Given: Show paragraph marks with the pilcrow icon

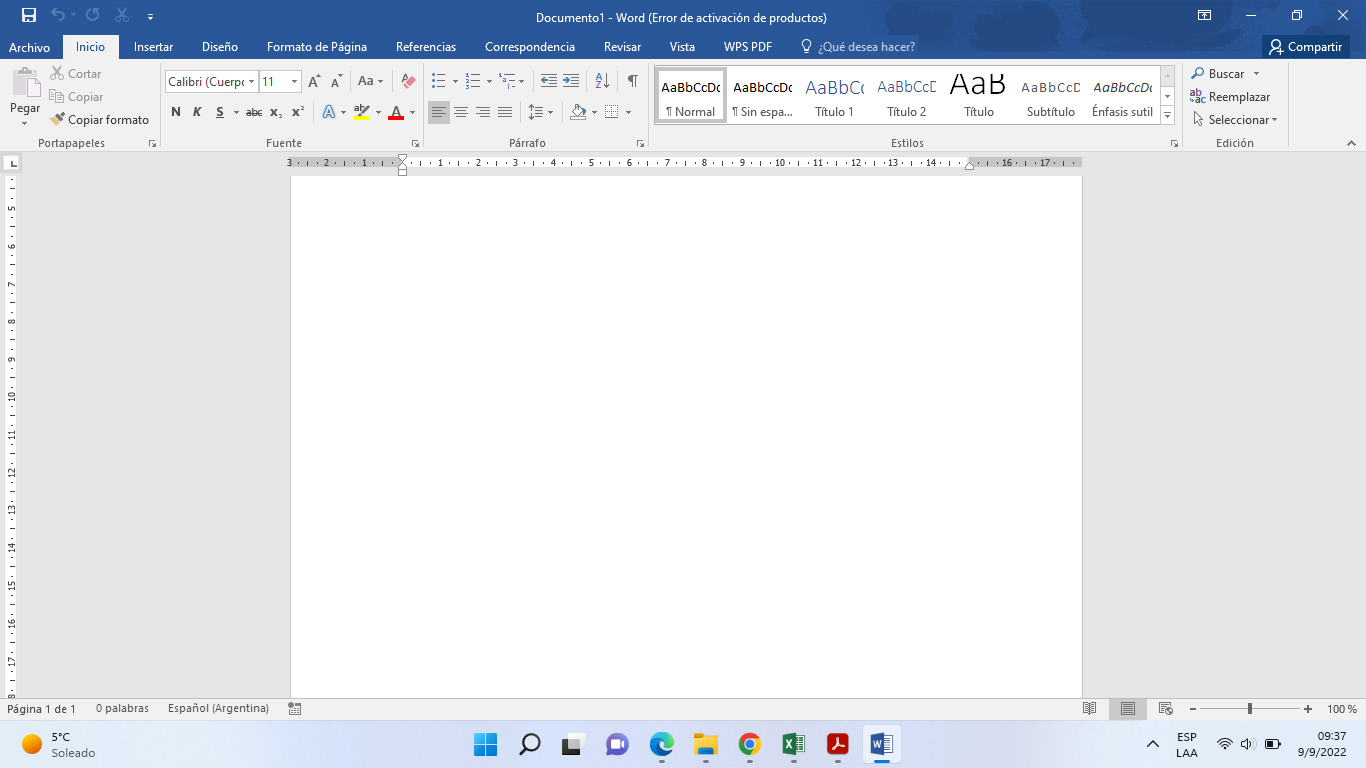Looking at the screenshot, I should coord(631,81).
